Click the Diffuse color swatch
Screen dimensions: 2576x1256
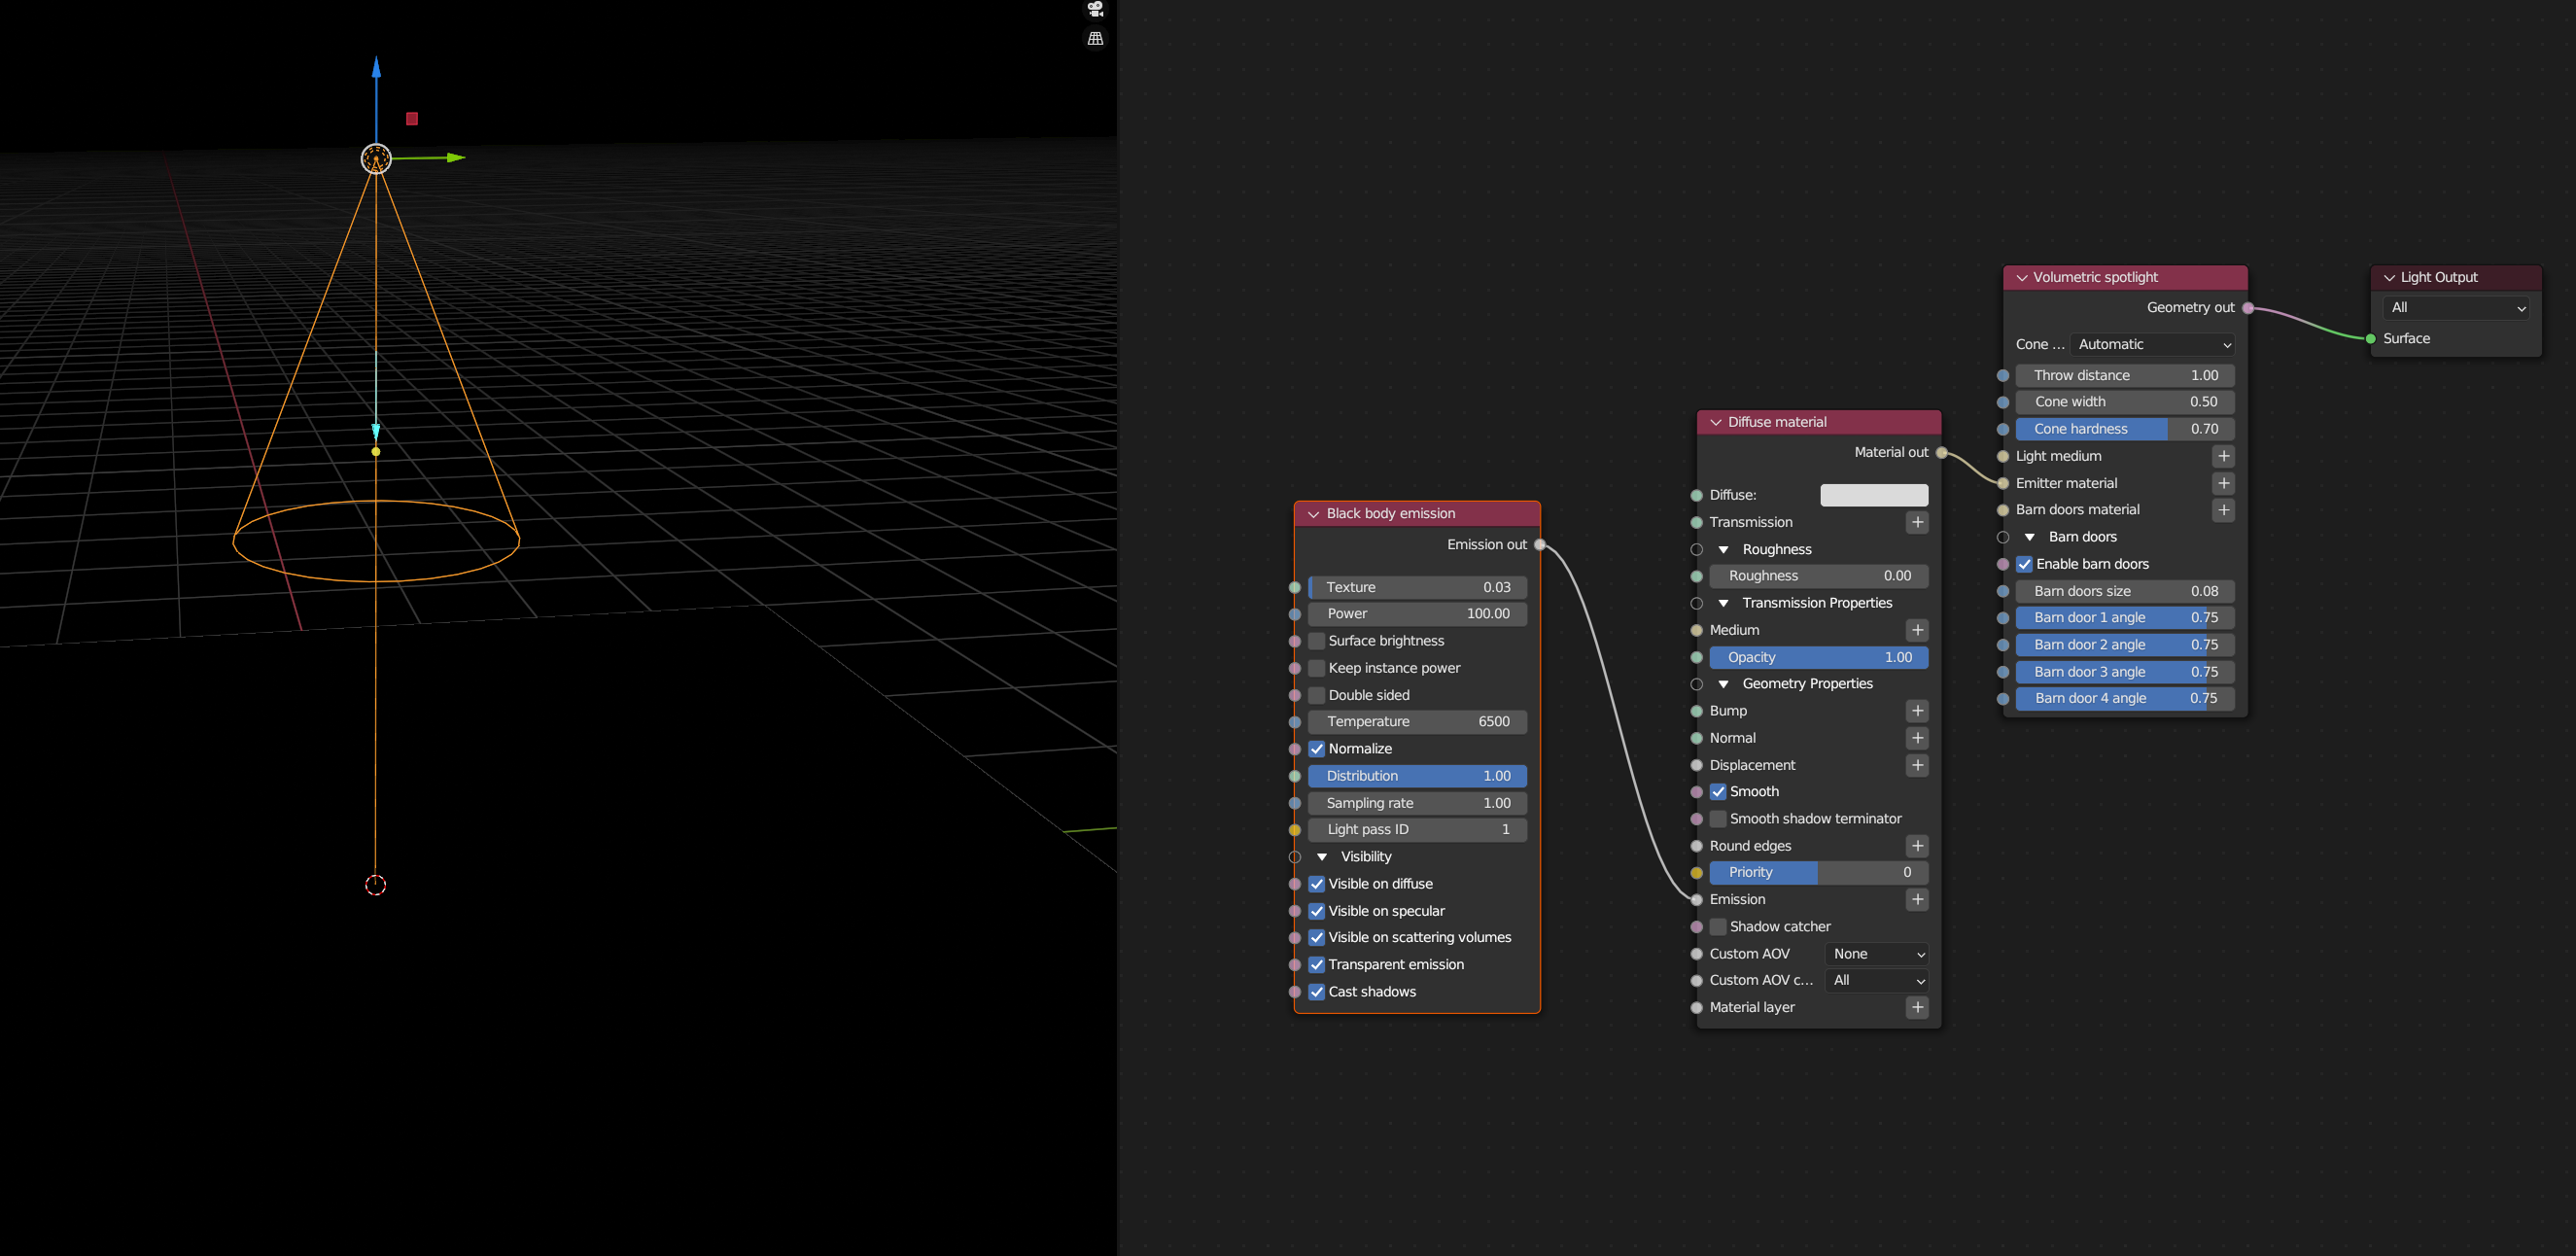tap(1873, 495)
